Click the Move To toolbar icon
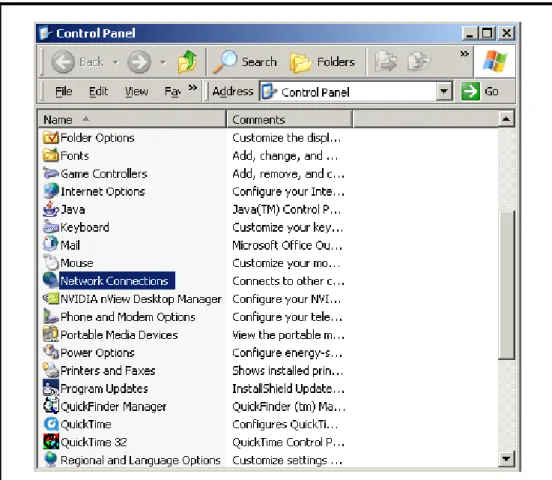 click(x=386, y=62)
